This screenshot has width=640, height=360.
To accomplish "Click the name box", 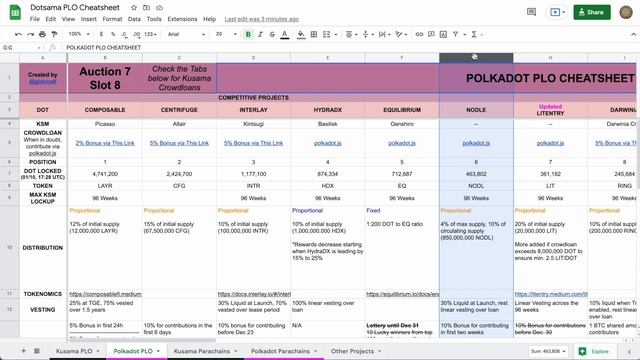I will [21, 48].
